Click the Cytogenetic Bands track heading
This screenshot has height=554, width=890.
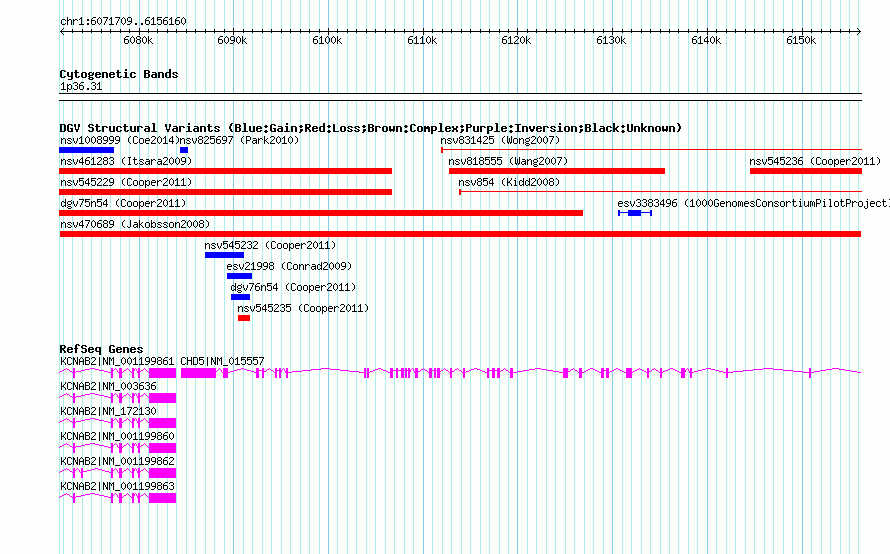[x=119, y=74]
